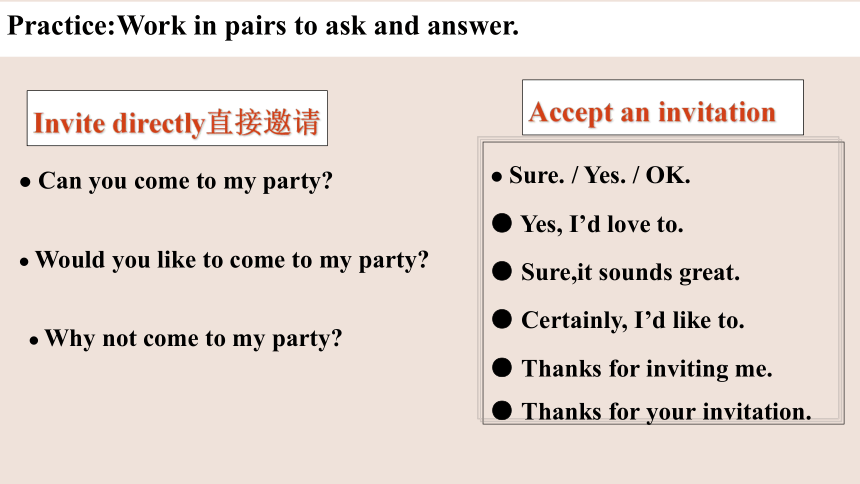Click 'Why not come to my party?' line
This screenshot has height=484, width=860.
(193, 339)
